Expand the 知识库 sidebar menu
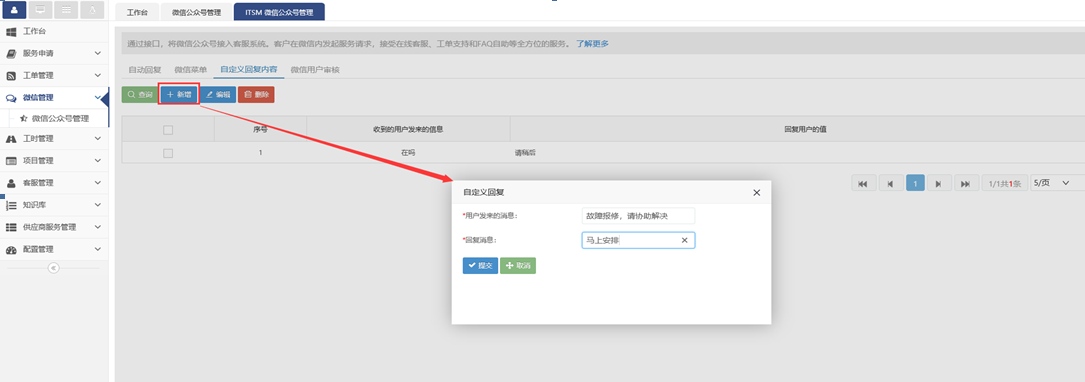Viewport: 1085px width, 382px height. tap(54, 205)
